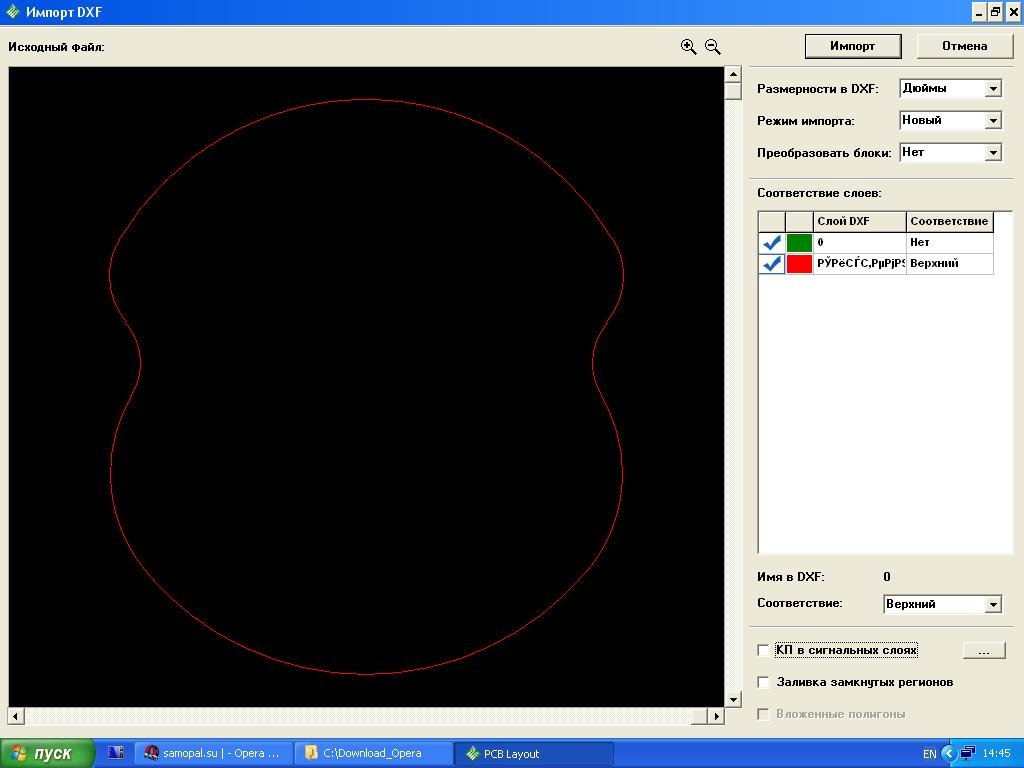Open the Преобразовать блоки dropdown
This screenshot has width=1024, height=768.
[993, 153]
